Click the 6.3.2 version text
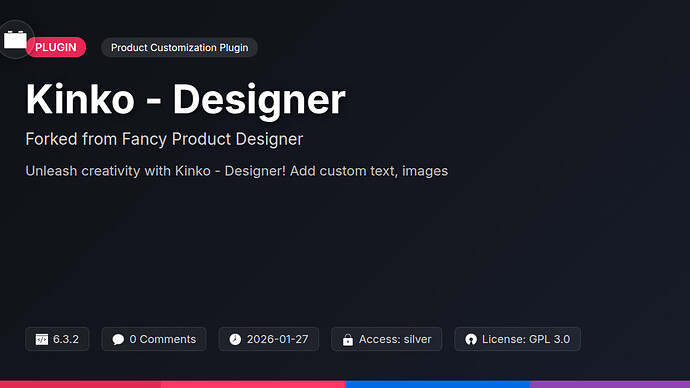 66,339
